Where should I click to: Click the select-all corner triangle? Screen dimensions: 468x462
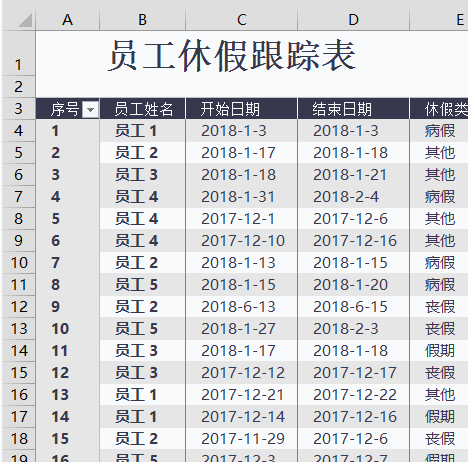click(x=25, y=20)
